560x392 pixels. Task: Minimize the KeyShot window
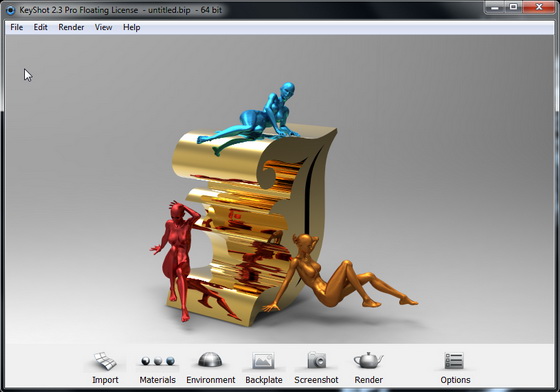click(495, 7)
